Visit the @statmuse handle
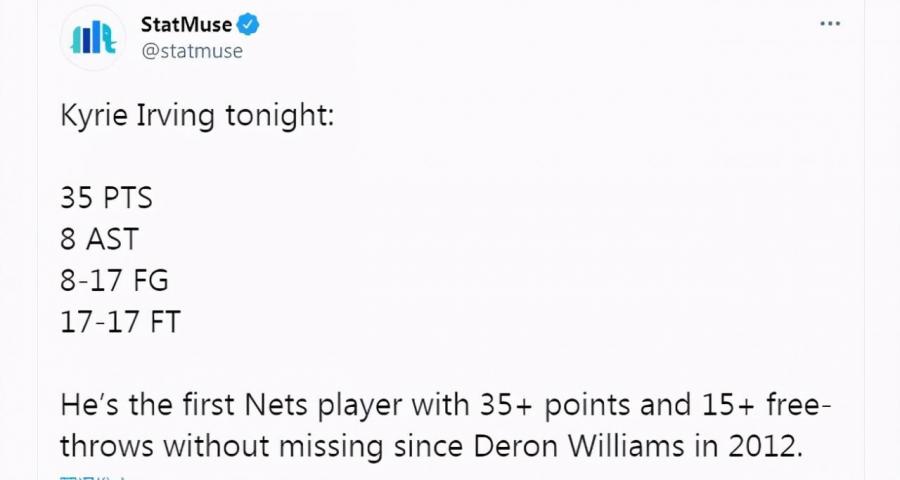Screen dimensions: 900x480 (192, 50)
